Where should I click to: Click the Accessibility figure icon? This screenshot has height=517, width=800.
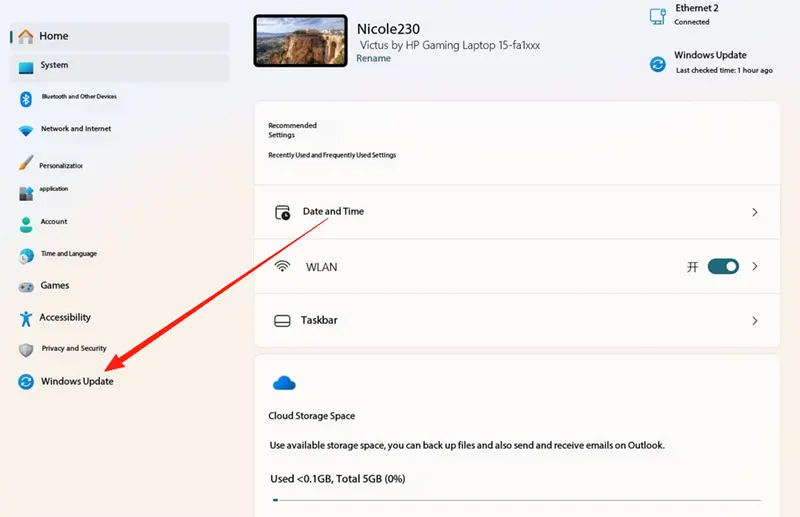click(x=26, y=318)
